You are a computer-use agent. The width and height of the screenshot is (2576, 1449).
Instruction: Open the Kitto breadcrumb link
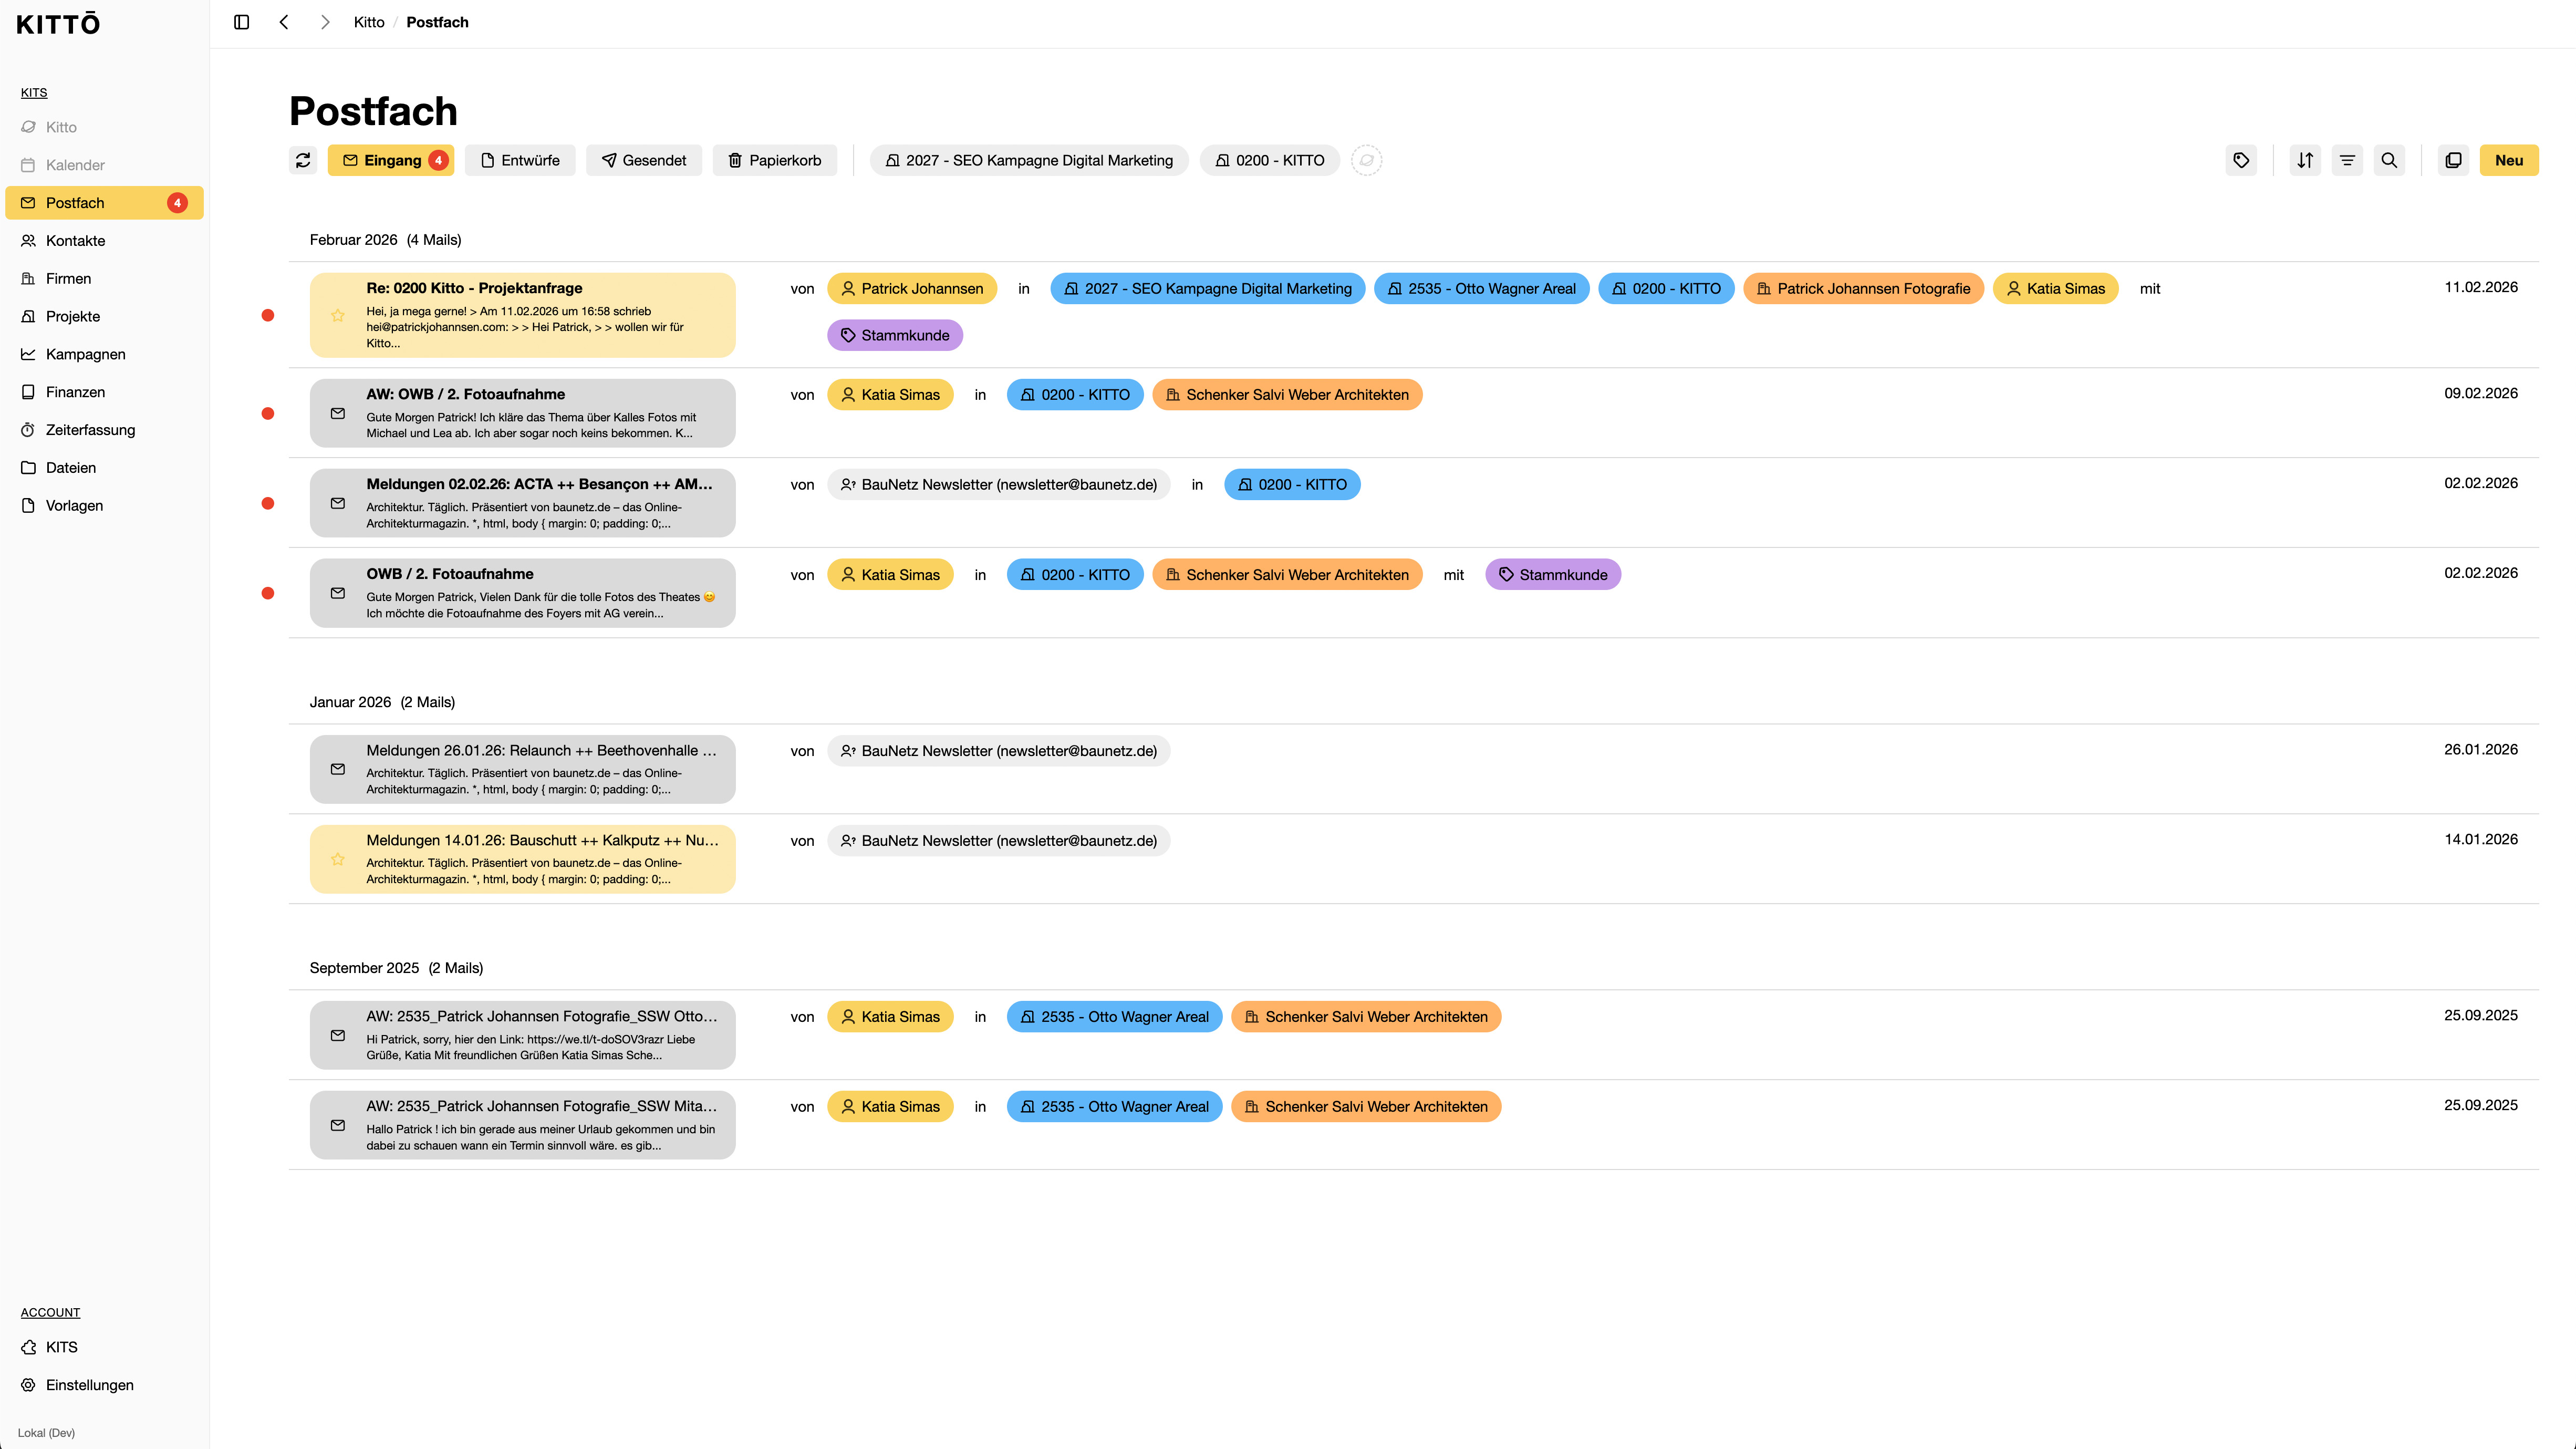click(368, 21)
